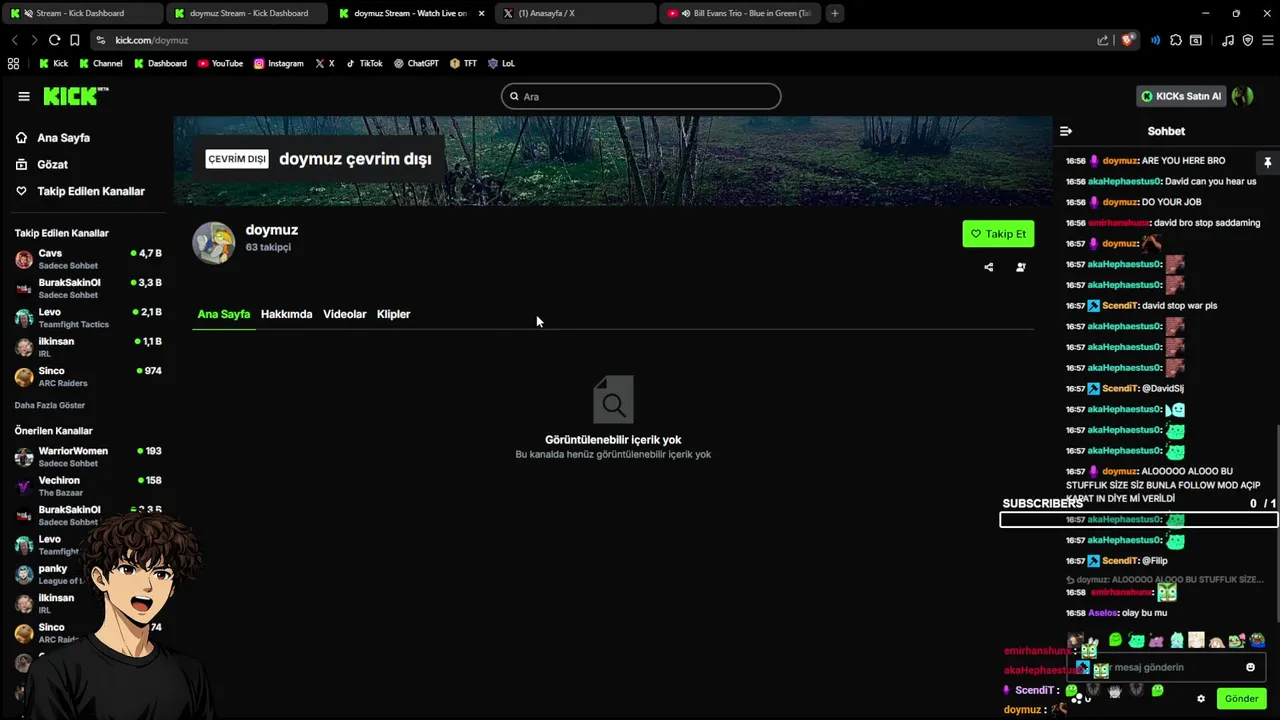1280x720 pixels.
Task: Send message with Gönder button
Action: 1241,699
